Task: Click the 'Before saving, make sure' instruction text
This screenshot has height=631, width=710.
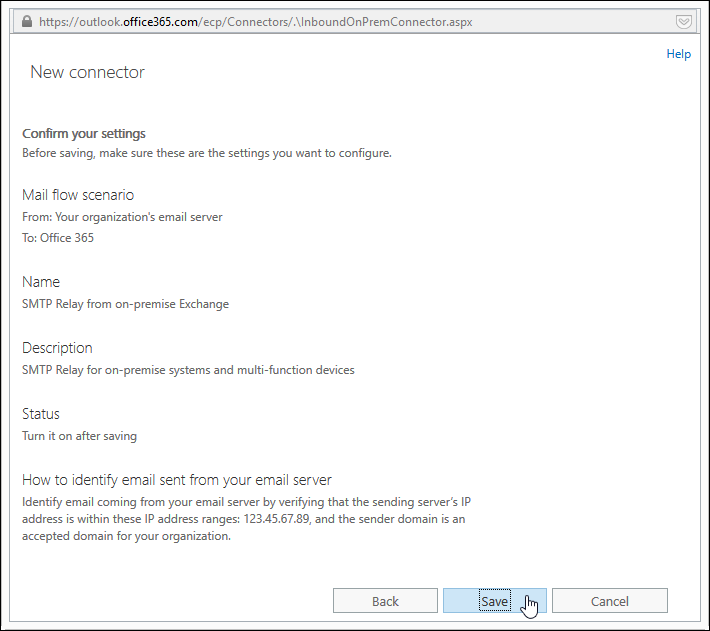Action: tap(207, 153)
